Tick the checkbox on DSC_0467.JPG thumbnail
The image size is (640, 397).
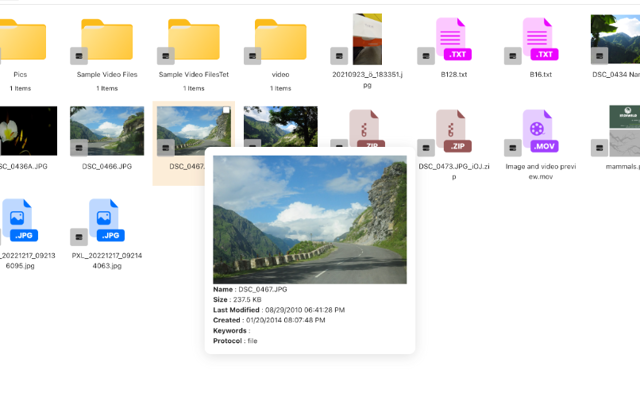click(226, 110)
